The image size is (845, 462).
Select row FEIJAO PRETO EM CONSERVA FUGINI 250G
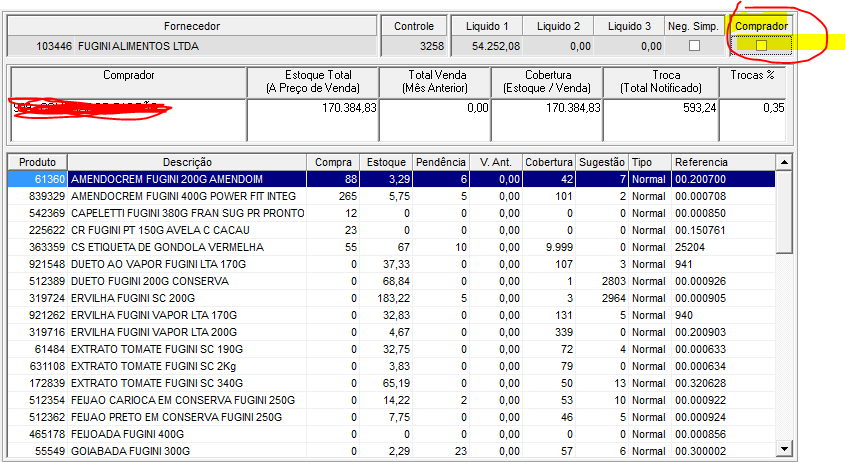(x=391, y=417)
